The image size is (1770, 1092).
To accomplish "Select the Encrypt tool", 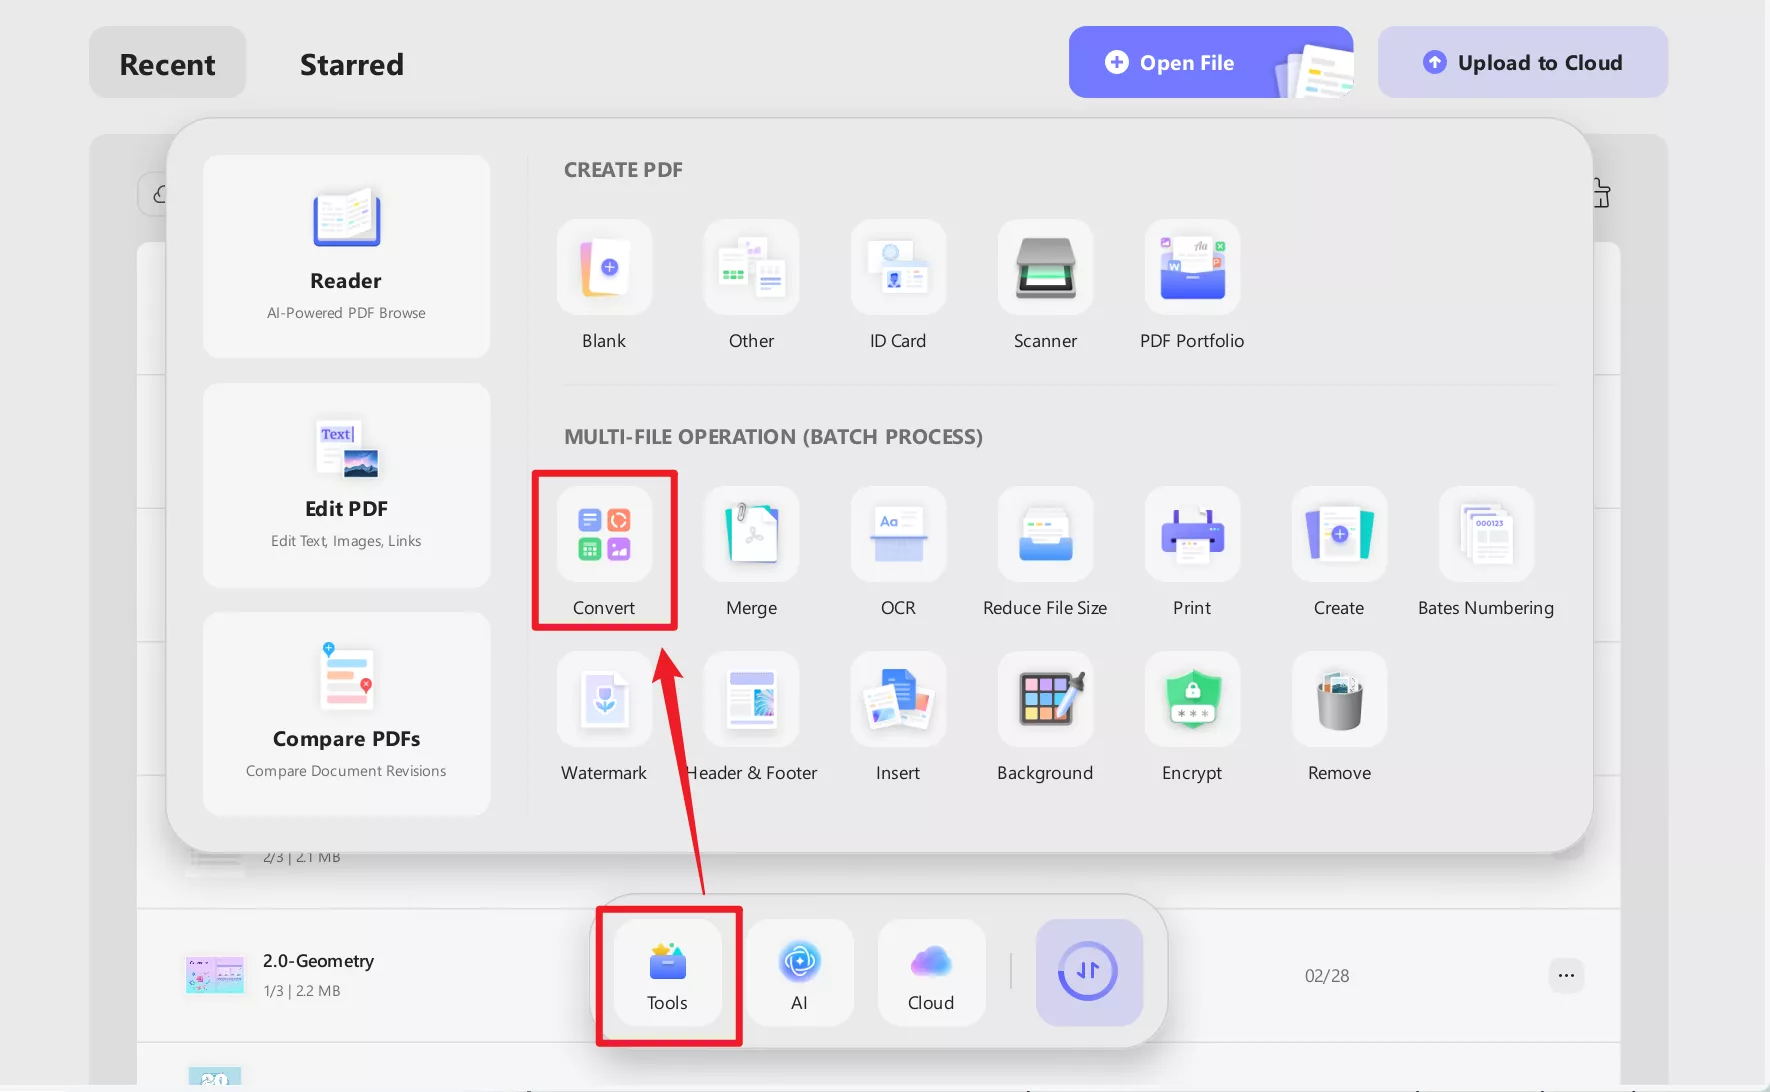I will click(x=1192, y=699).
